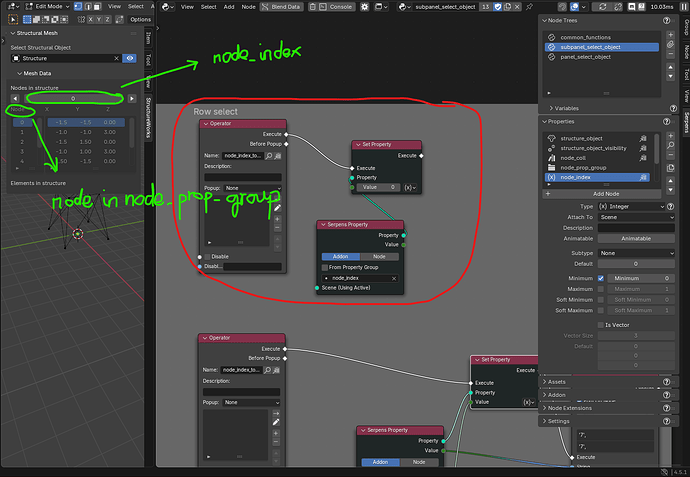Viewport: 690px width, 477px height.
Task: Clear the Structure object field with X
Action: tap(116, 58)
